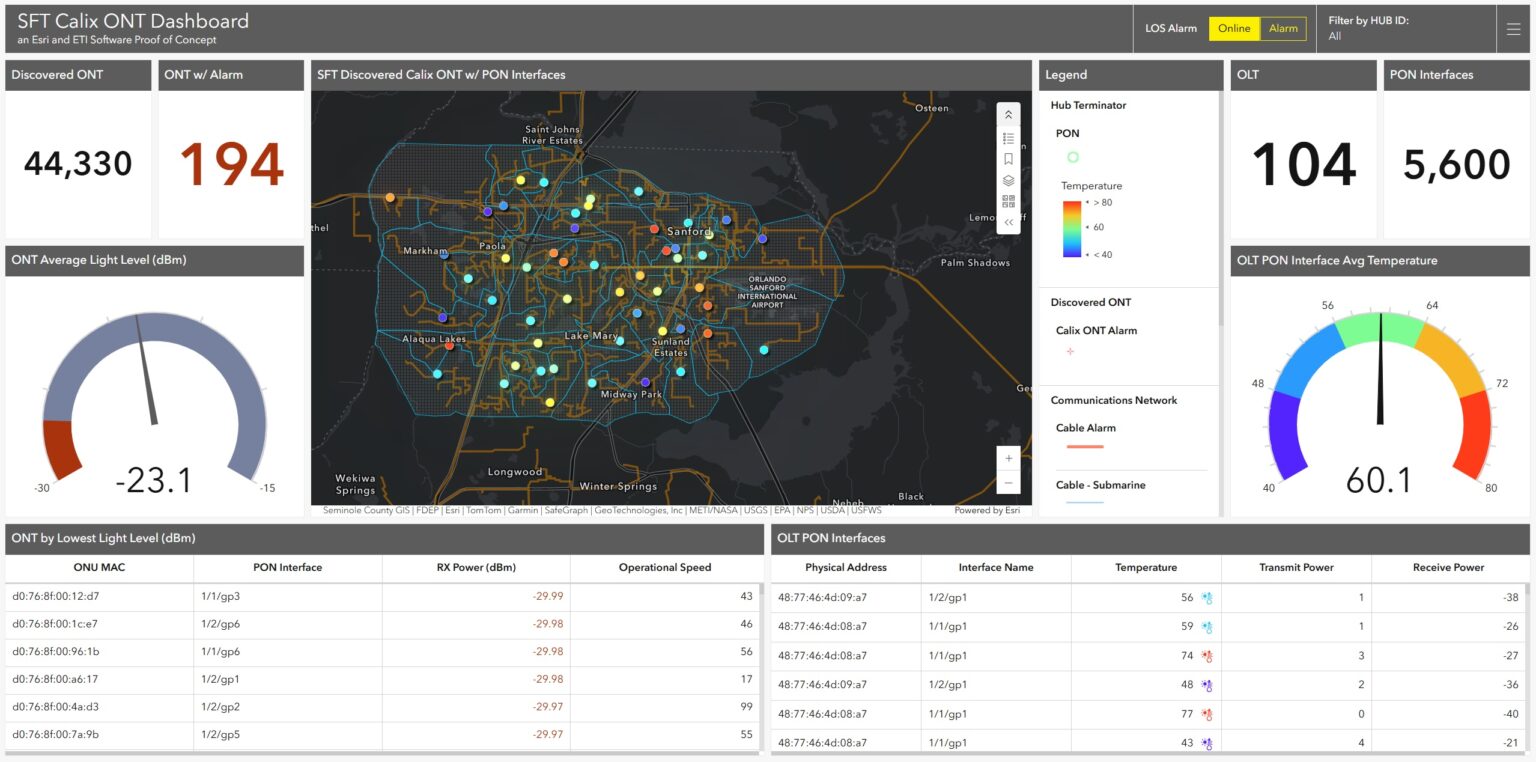Click the Transmit Power column header
1536x762 pixels.
pos(1296,567)
